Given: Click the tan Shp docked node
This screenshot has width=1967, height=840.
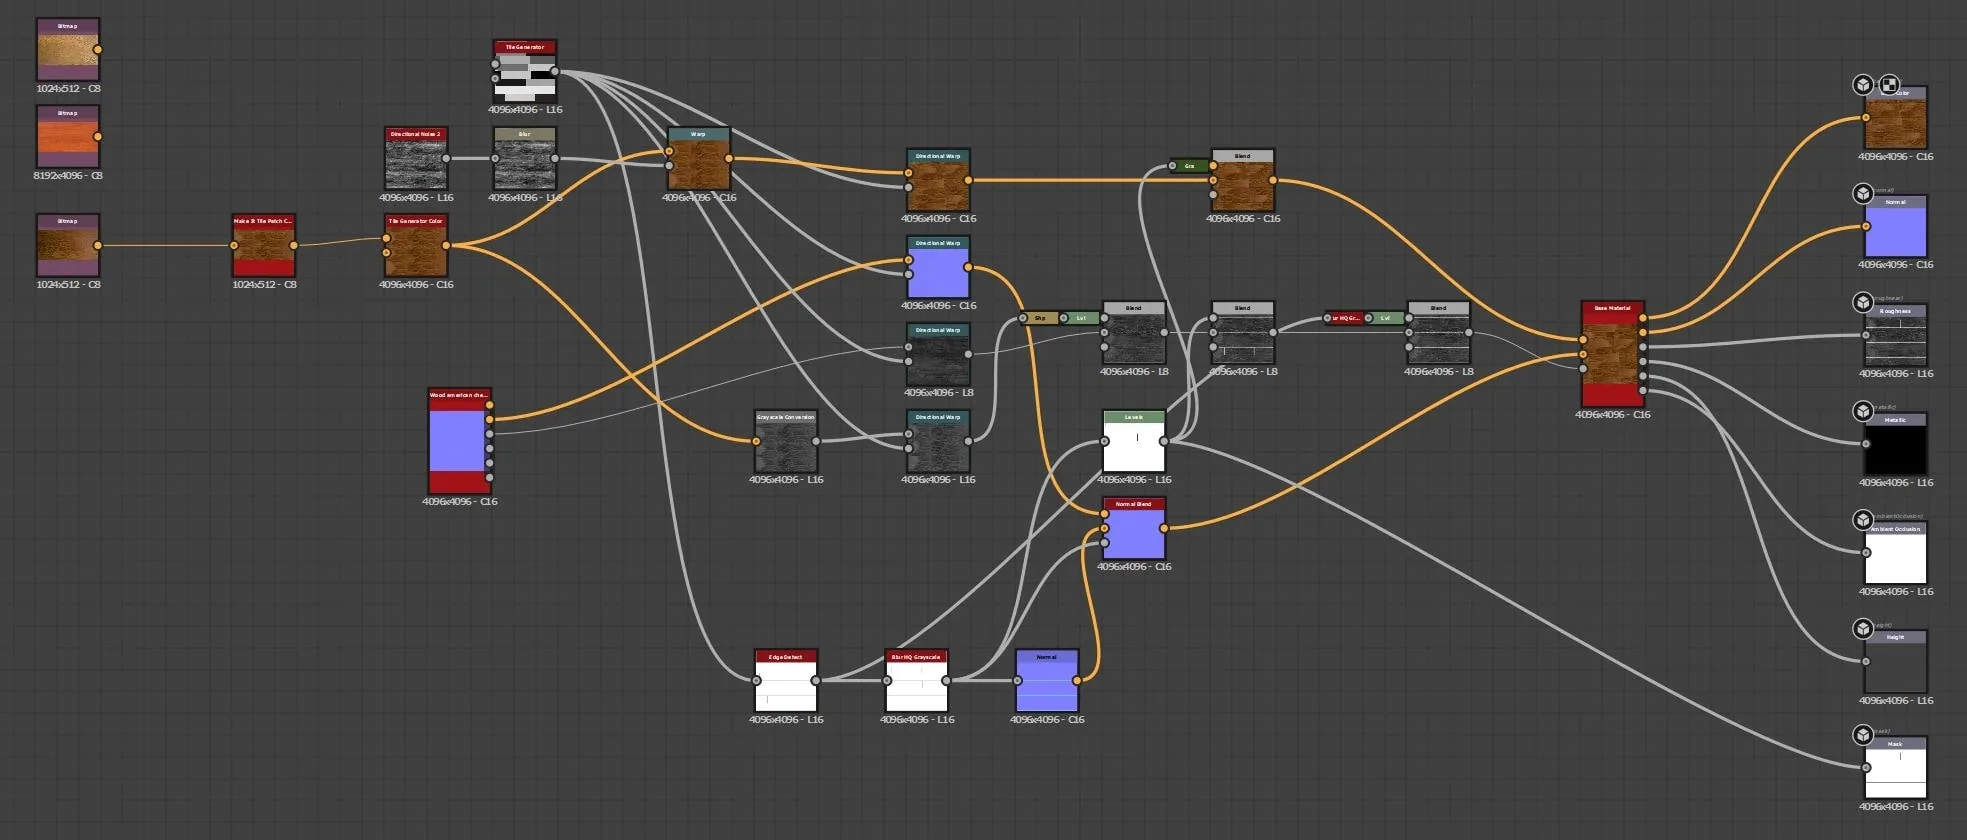Looking at the screenshot, I should click(x=1039, y=318).
